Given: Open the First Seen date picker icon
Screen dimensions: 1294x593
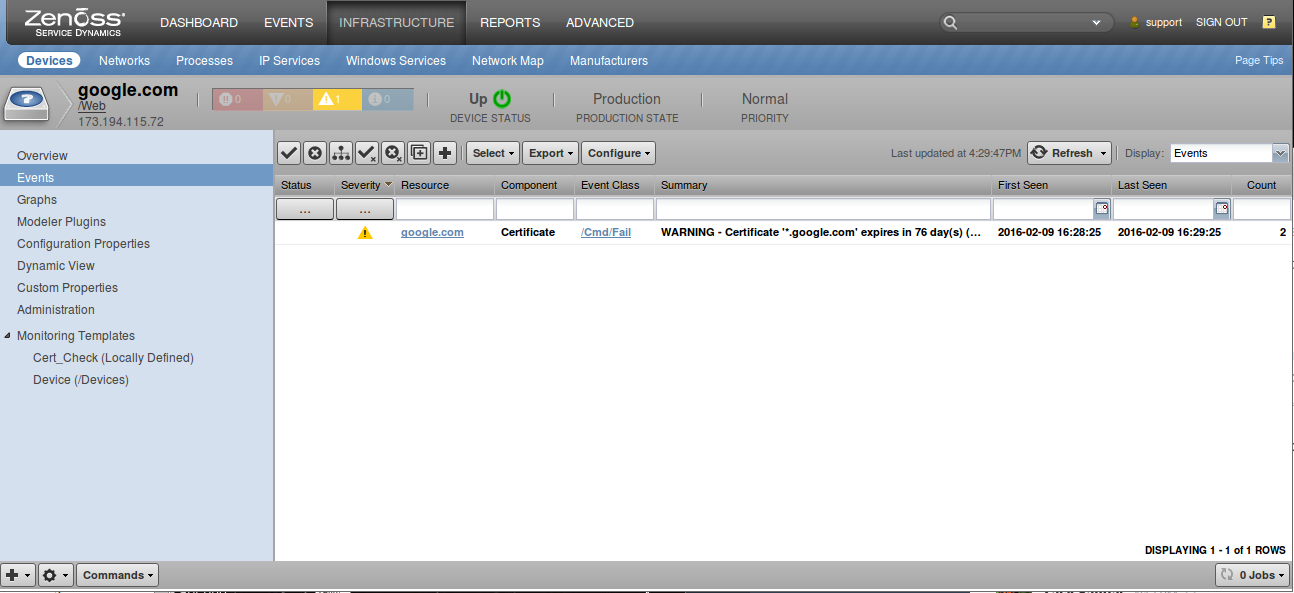Looking at the screenshot, I should 1101,209.
